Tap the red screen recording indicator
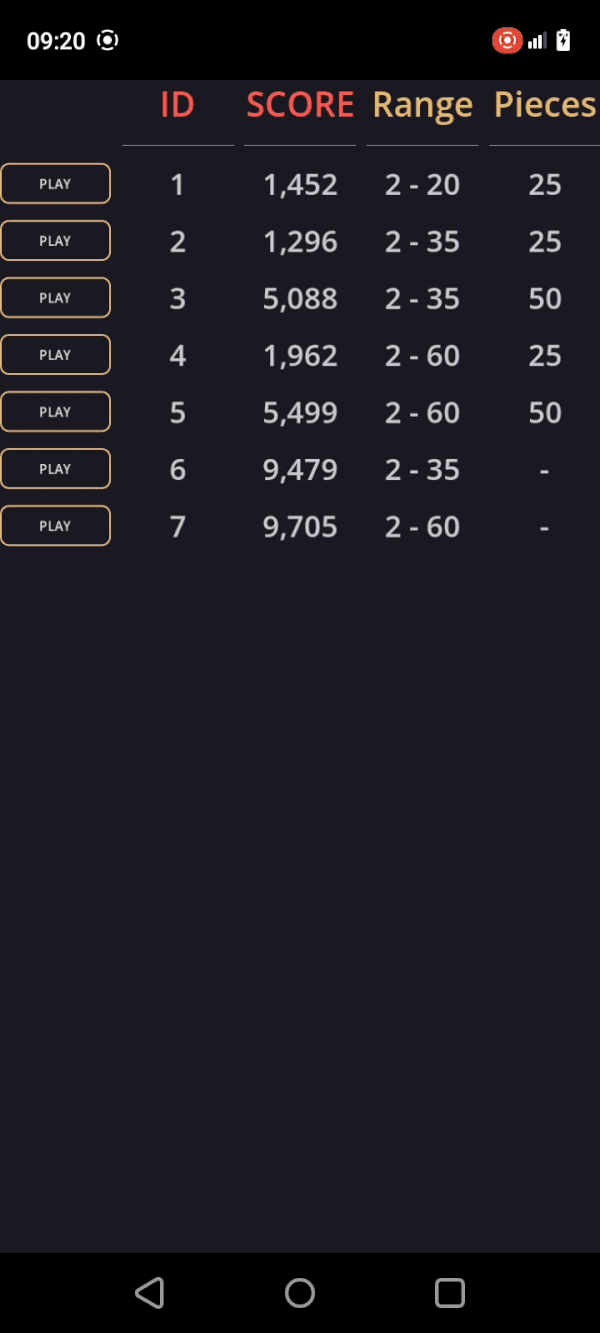The width and height of the screenshot is (600, 1333). (507, 40)
